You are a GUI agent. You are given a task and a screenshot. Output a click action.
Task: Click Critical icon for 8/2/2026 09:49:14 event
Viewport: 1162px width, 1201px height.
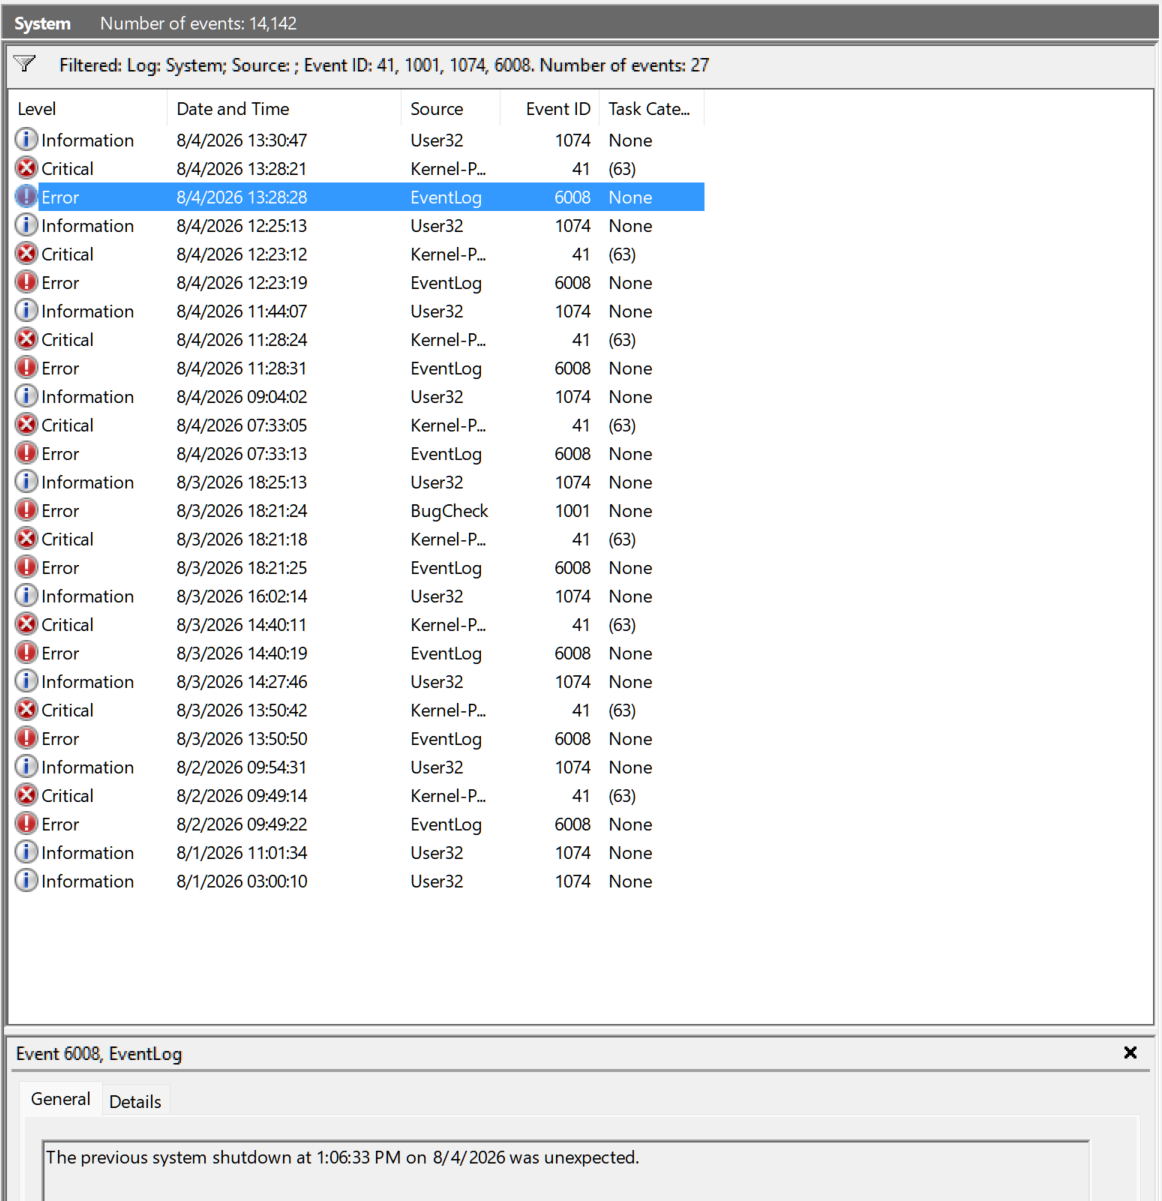27,795
